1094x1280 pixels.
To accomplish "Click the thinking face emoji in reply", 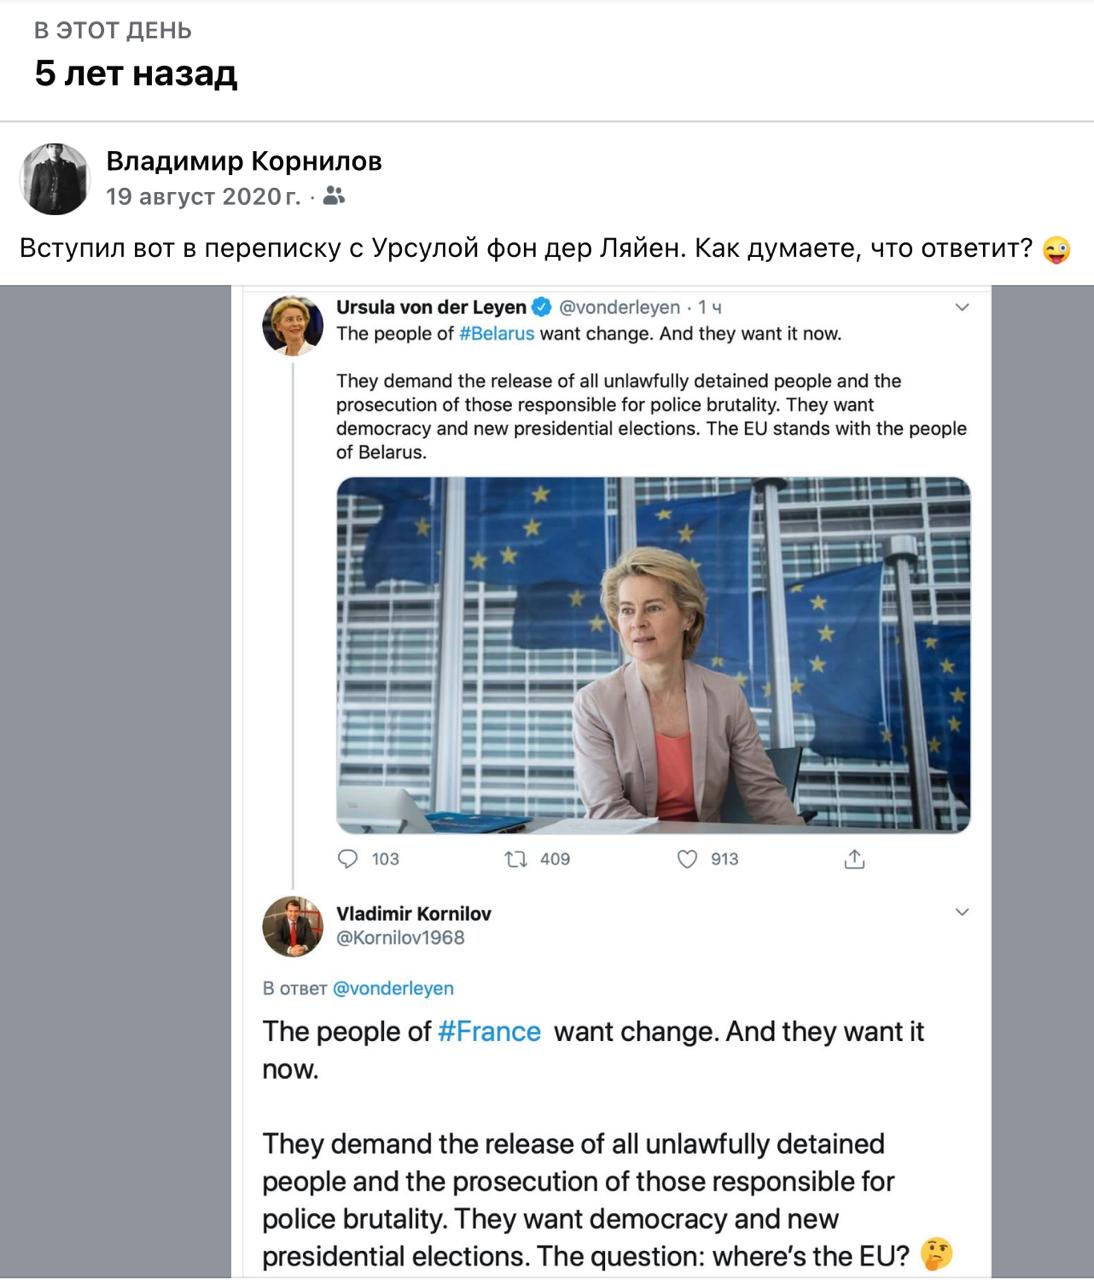I will pos(936,1255).
